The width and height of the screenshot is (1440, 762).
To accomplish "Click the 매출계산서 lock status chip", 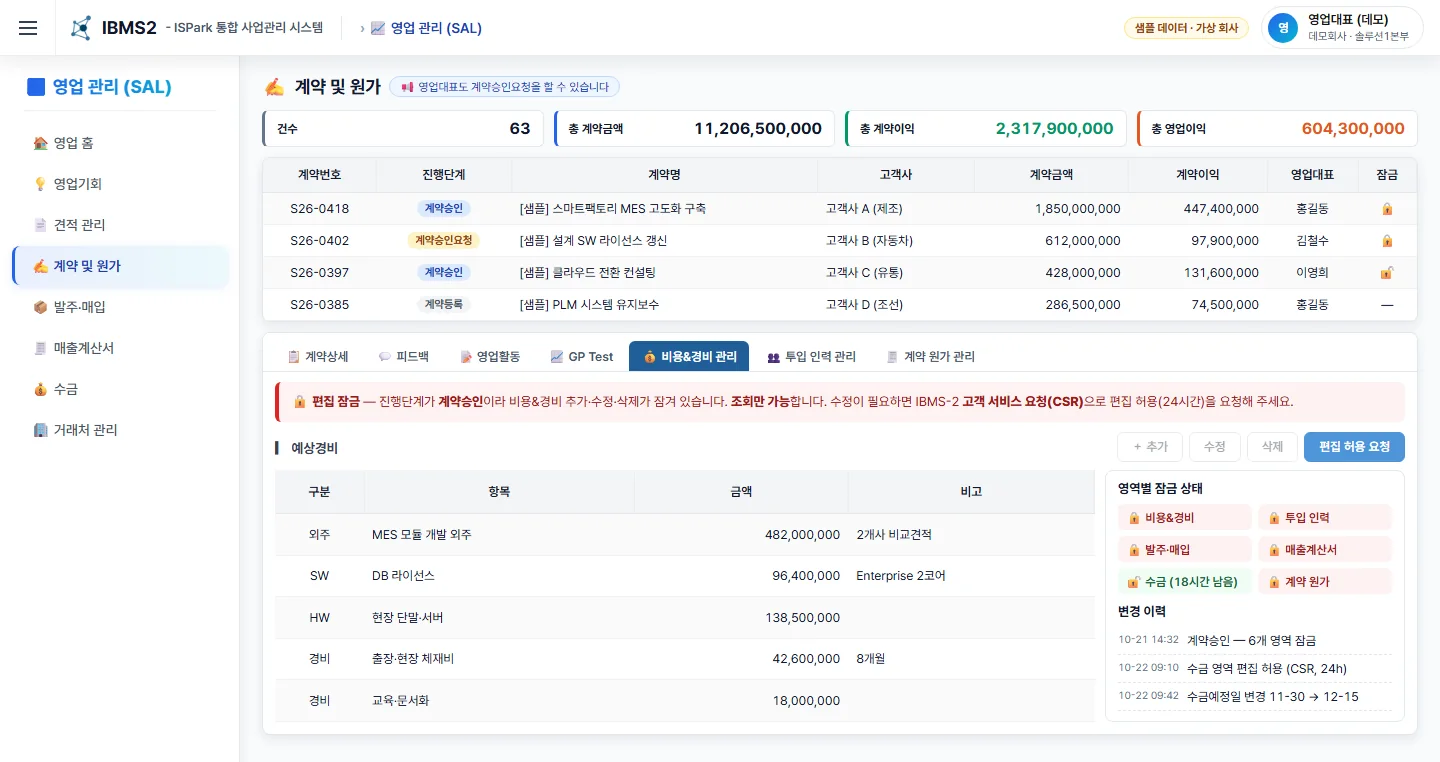I will pos(1325,550).
